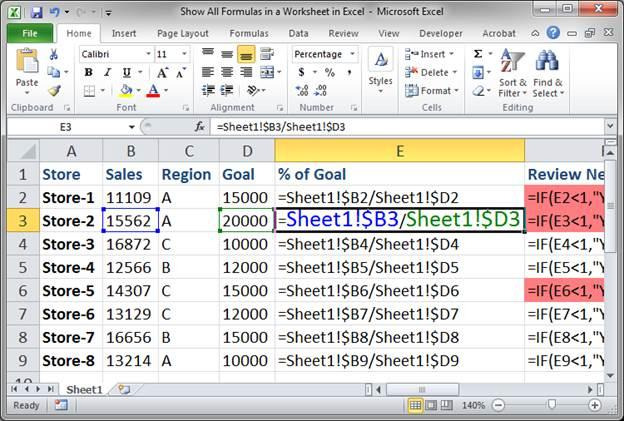Click Increase Decimal icon
The image size is (624, 421).
(x=302, y=91)
